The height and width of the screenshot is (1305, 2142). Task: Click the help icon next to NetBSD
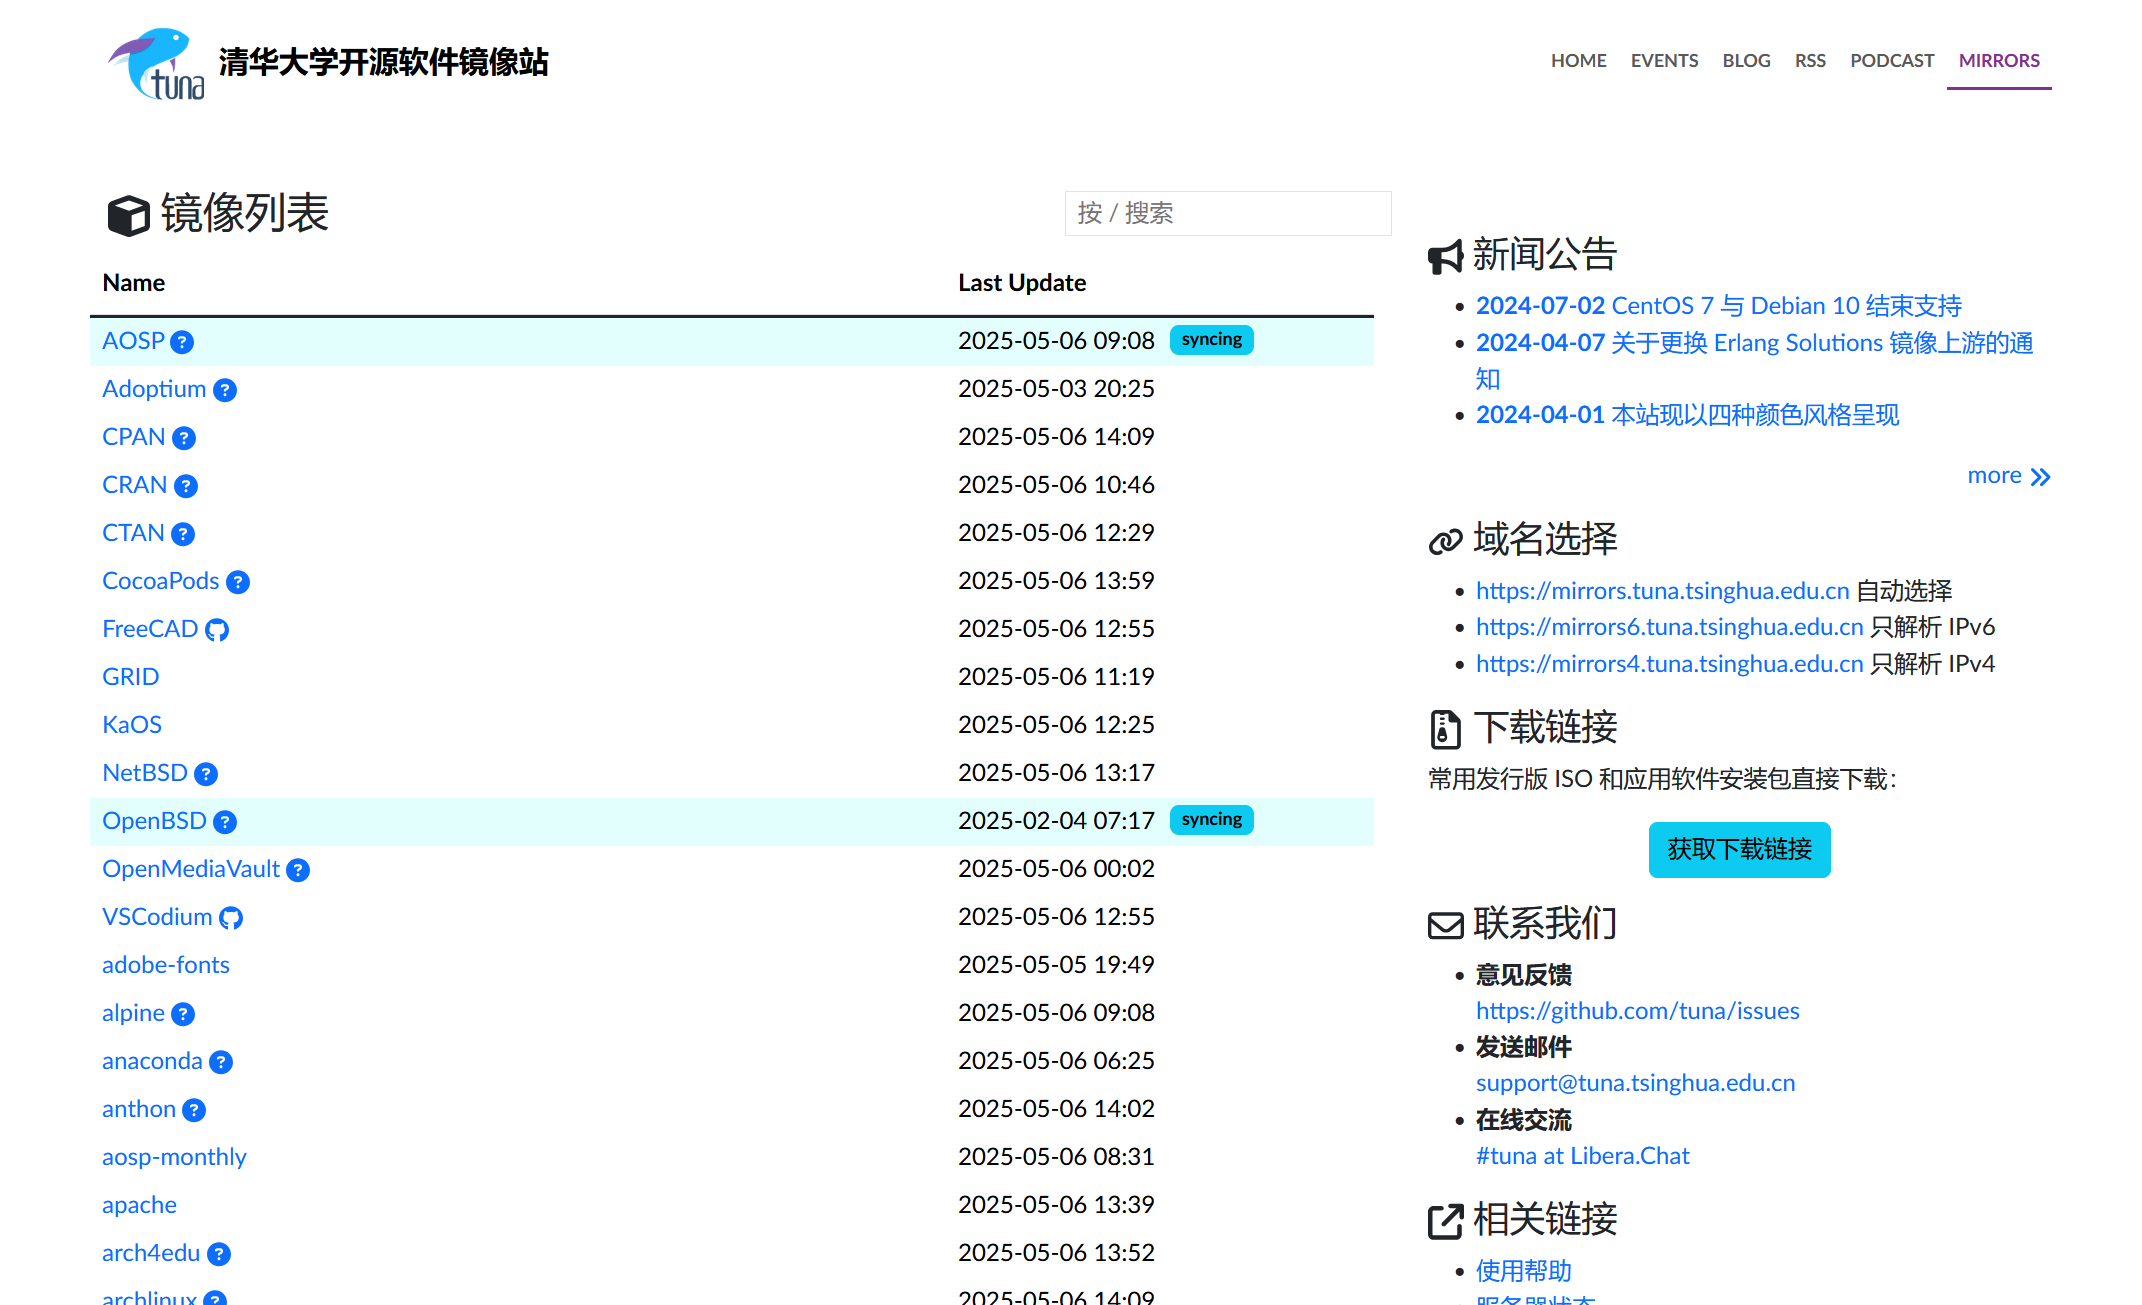[206, 774]
